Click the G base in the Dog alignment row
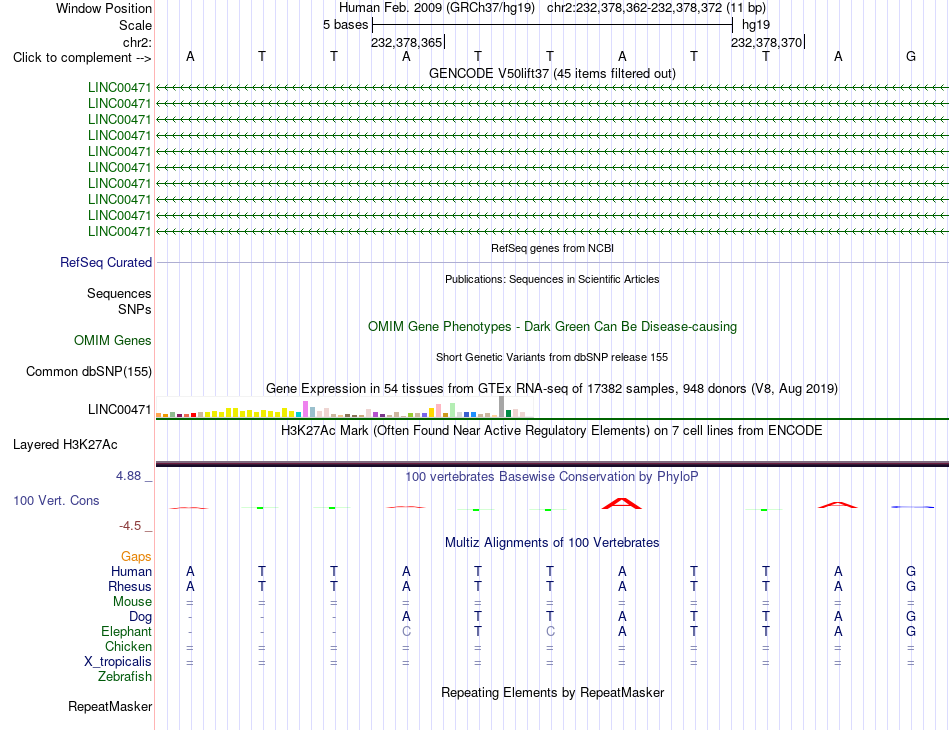The image size is (950, 730). click(911, 617)
